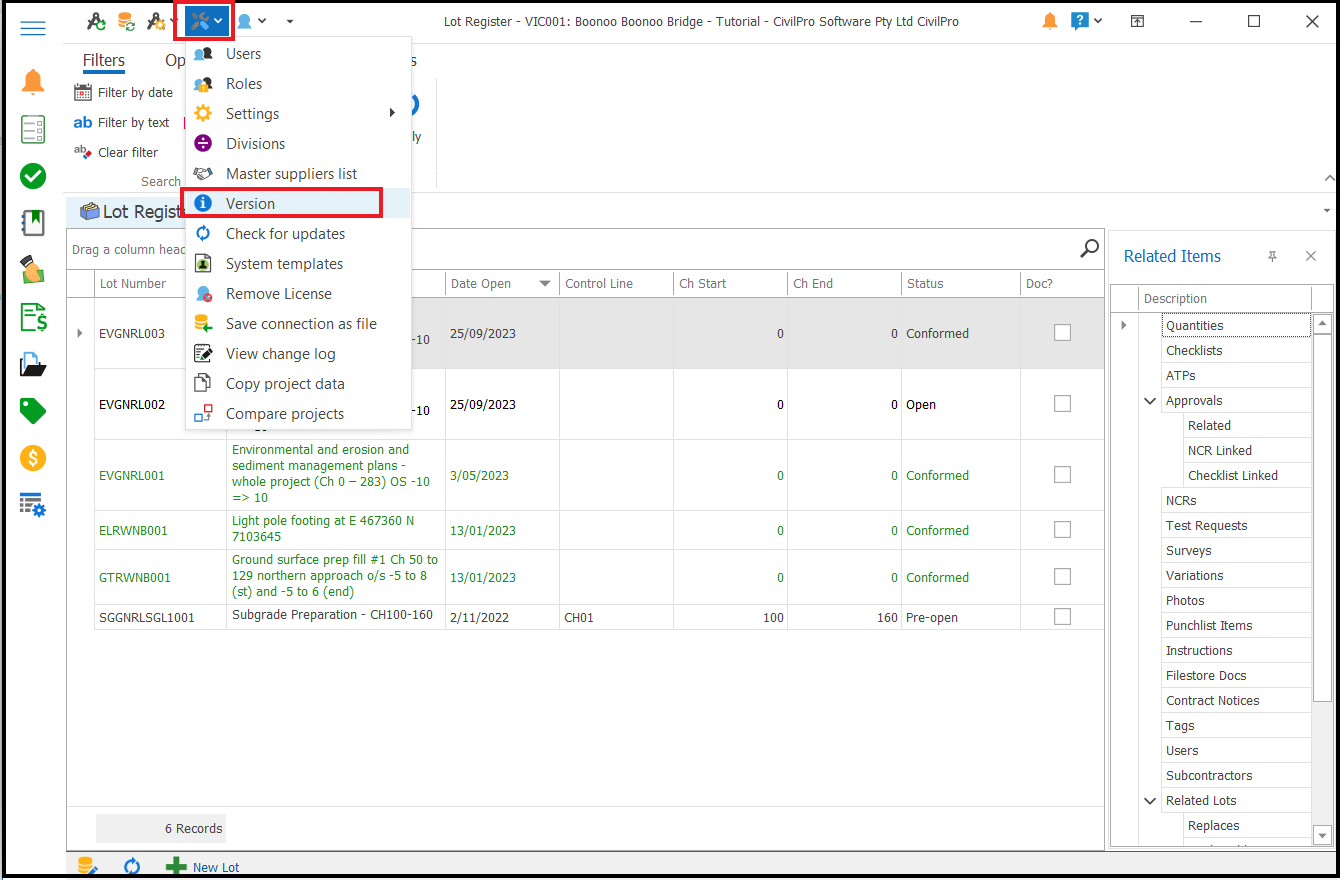The image size is (1341, 880).
Task: Choose Save connection as file
Action: pos(297,324)
